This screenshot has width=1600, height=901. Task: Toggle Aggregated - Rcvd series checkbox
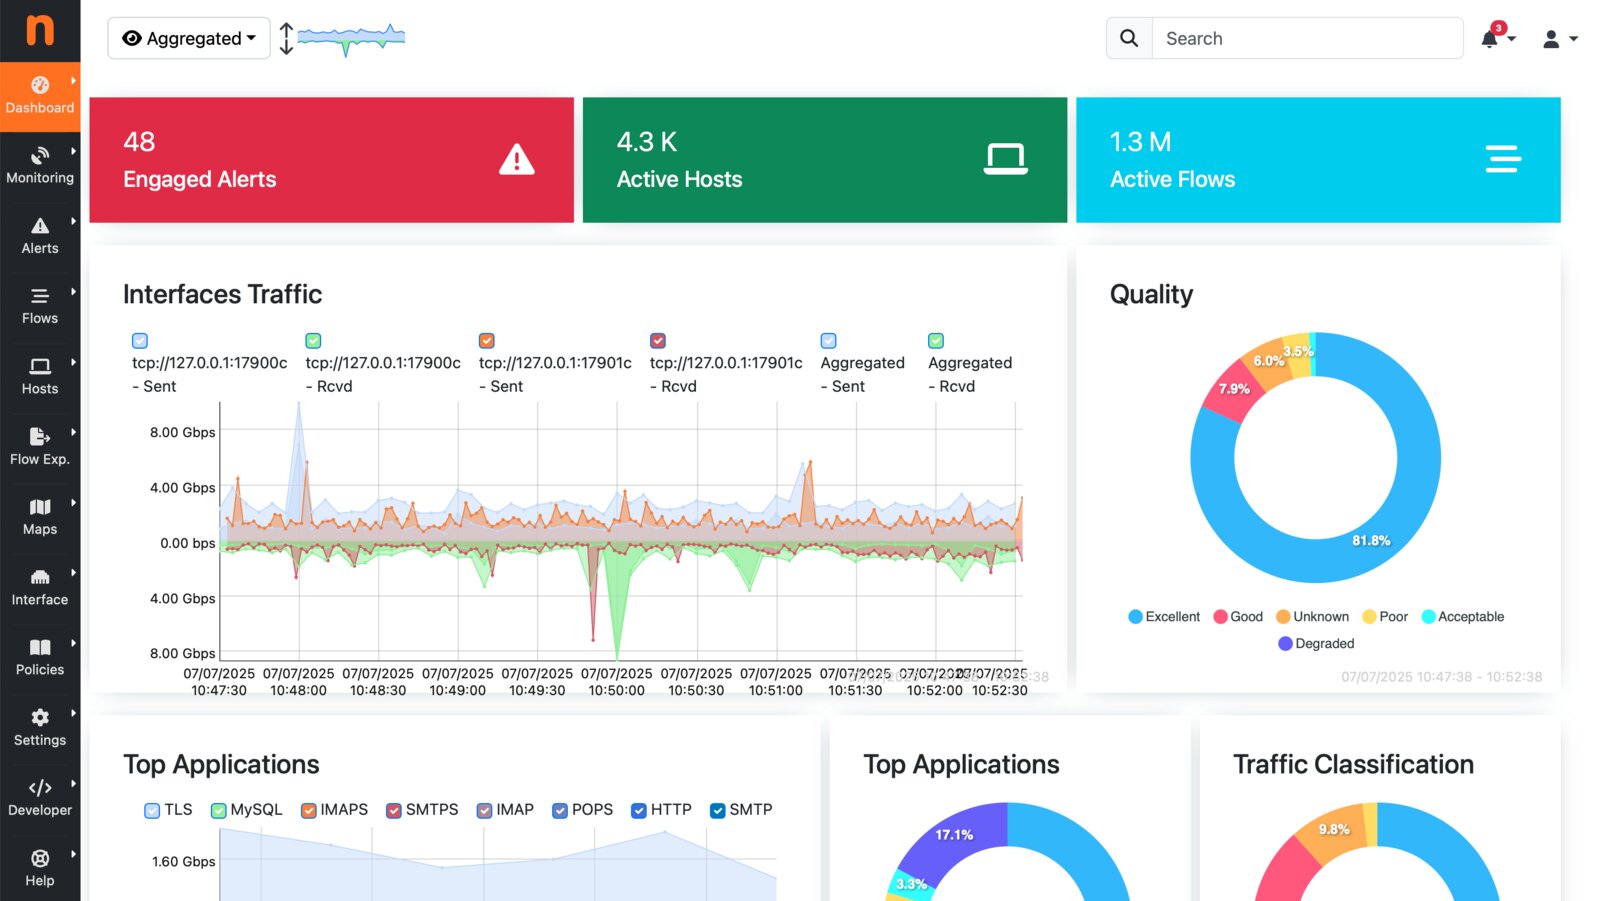point(936,341)
